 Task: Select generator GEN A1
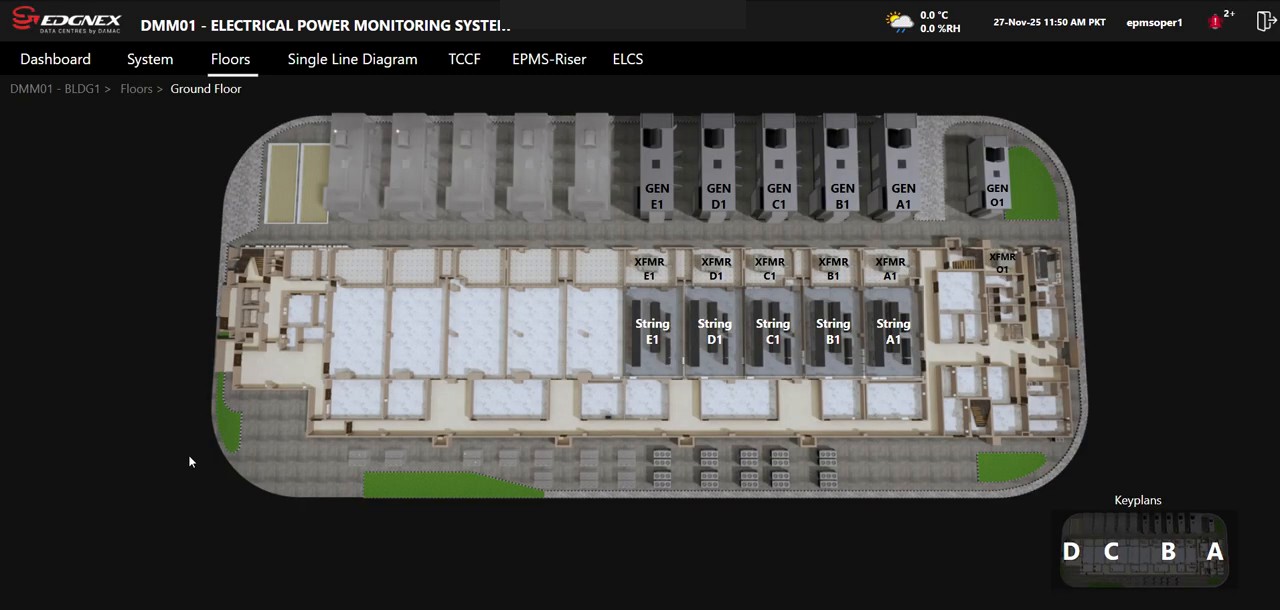[903, 196]
